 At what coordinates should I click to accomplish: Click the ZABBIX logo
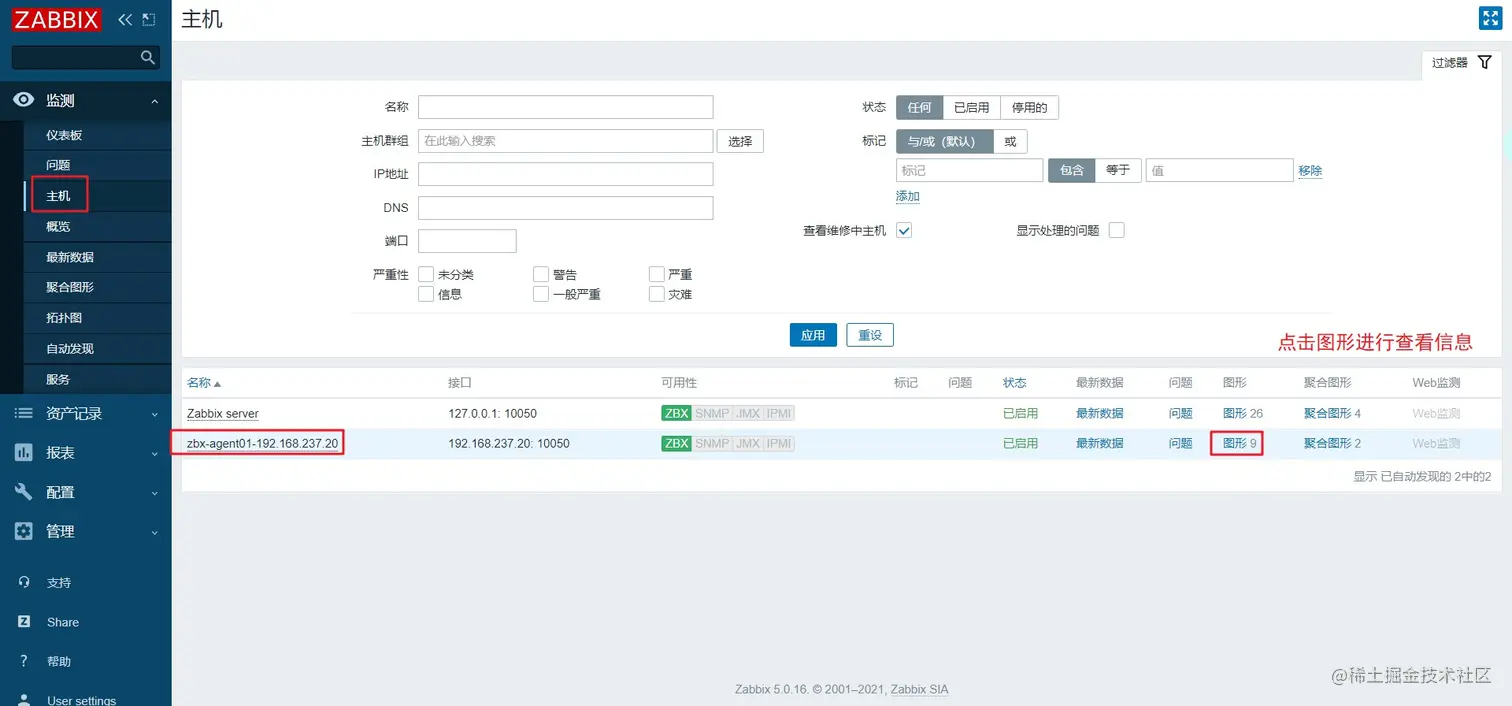coord(57,19)
